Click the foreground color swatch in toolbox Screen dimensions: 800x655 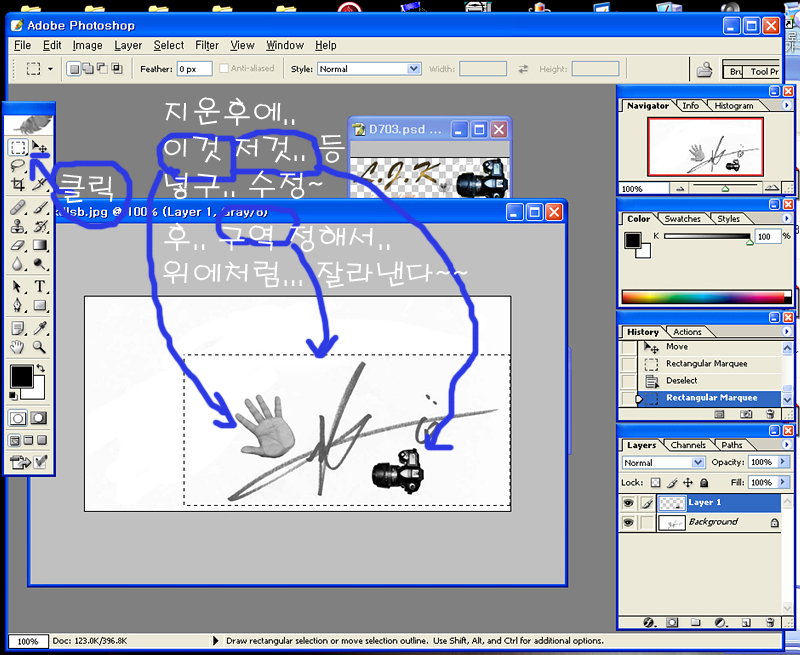click(x=20, y=377)
